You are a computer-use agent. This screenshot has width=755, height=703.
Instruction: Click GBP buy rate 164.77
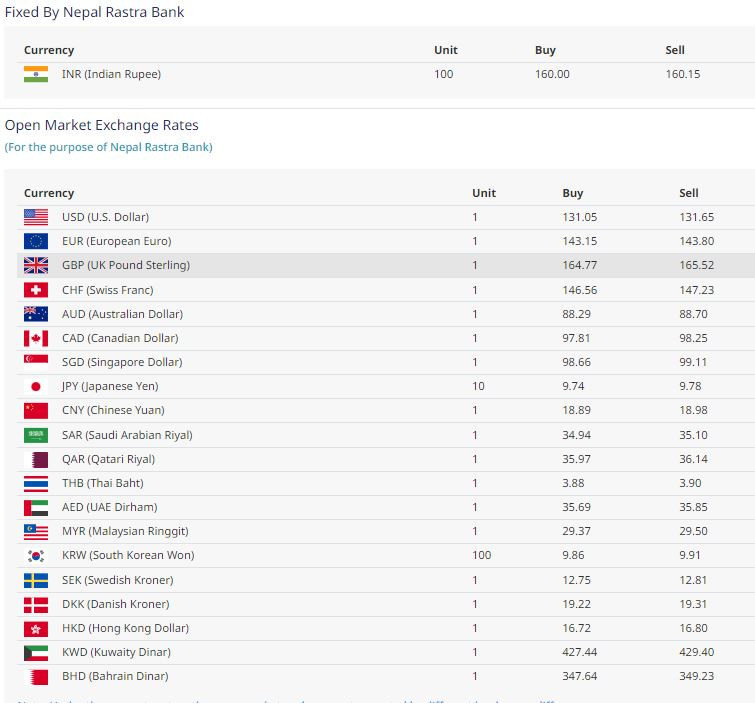click(x=580, y=265)
